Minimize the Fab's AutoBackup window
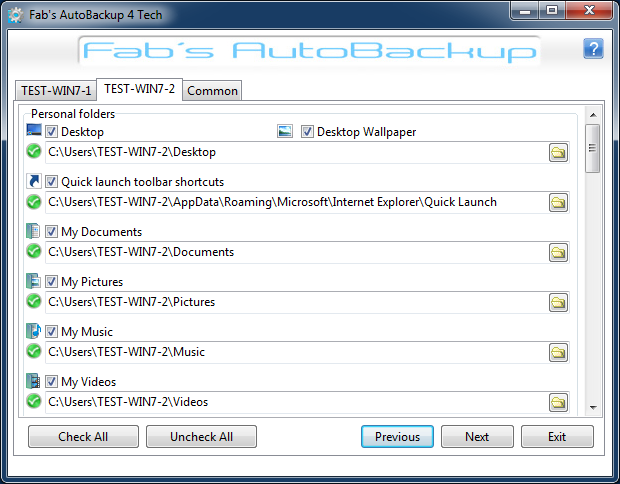The height and width of the screenshot is (484, 620). point(525,11)
